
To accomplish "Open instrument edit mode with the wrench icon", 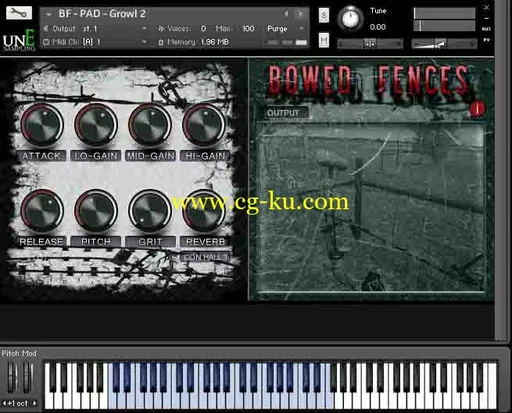I will 19,13.
